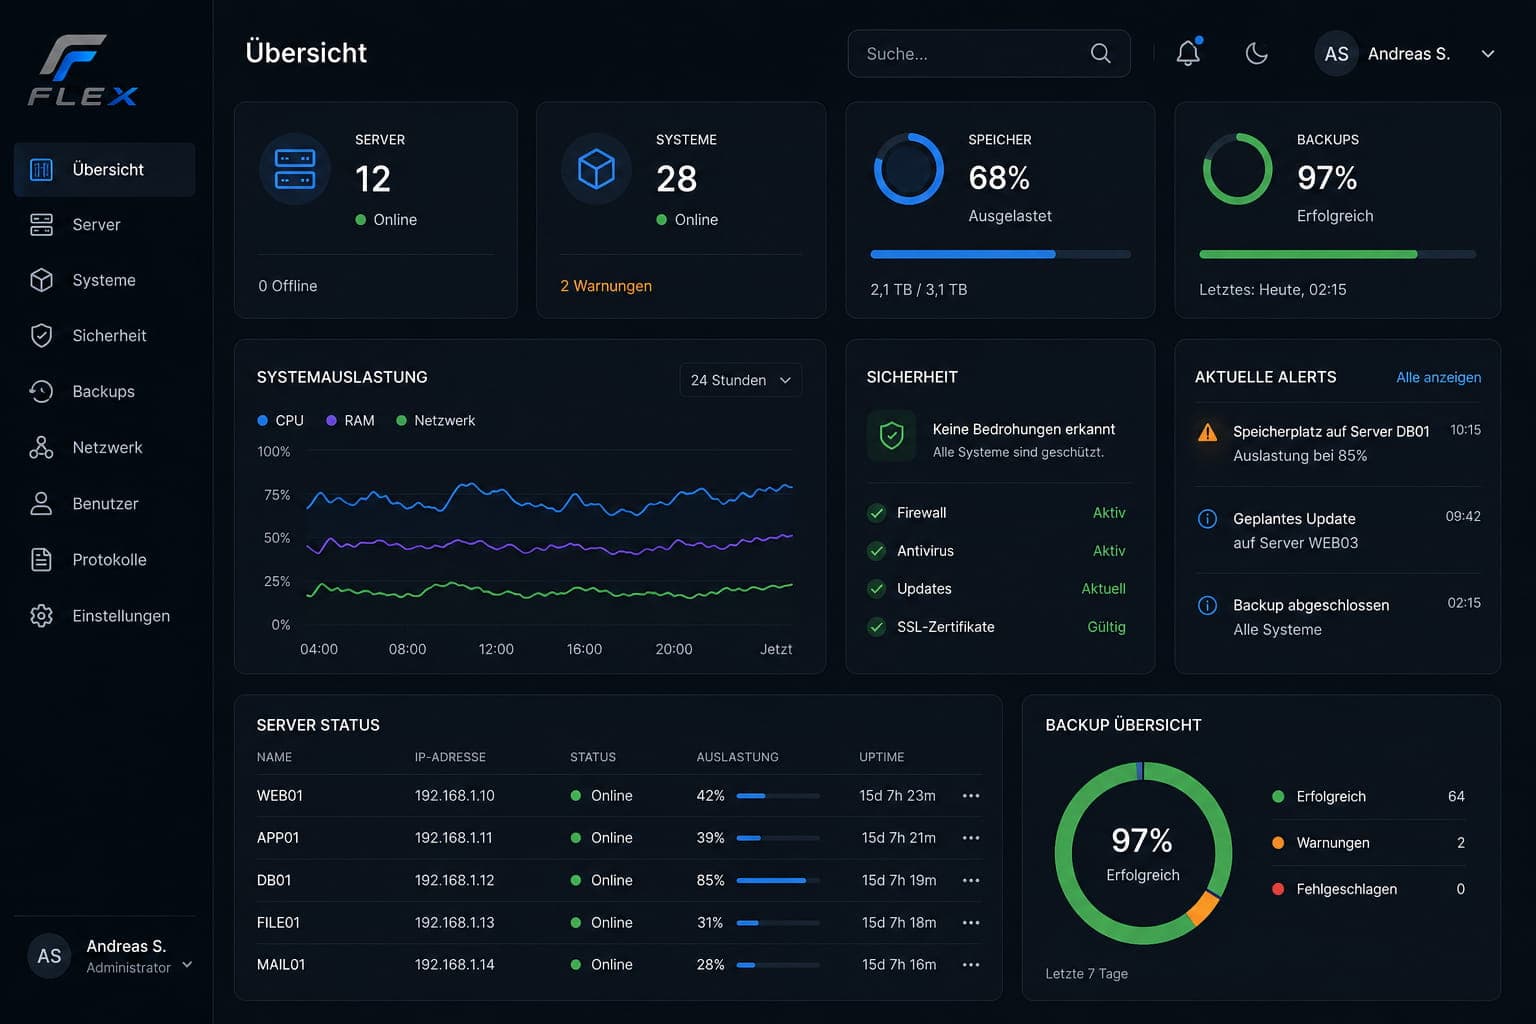Click the FLEX logo in the sidebar

coord(83,70)
